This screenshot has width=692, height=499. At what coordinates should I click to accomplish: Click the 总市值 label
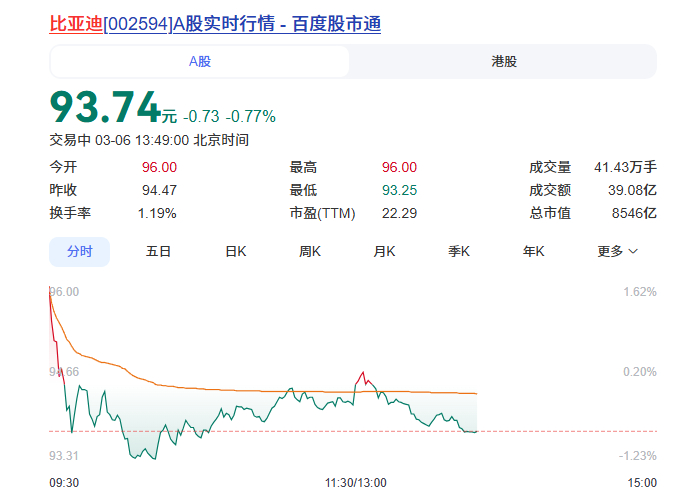(x=550, y=213)
